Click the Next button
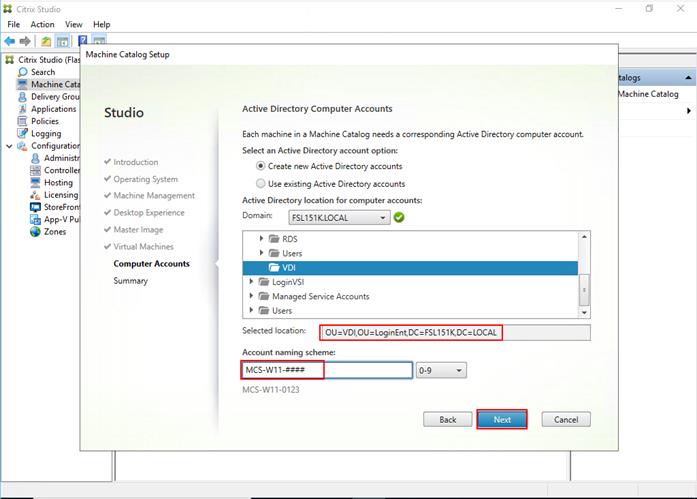Image resolution: width=697 pixels, height=499 pixels. pyautogui.click(x=502, y=419)
